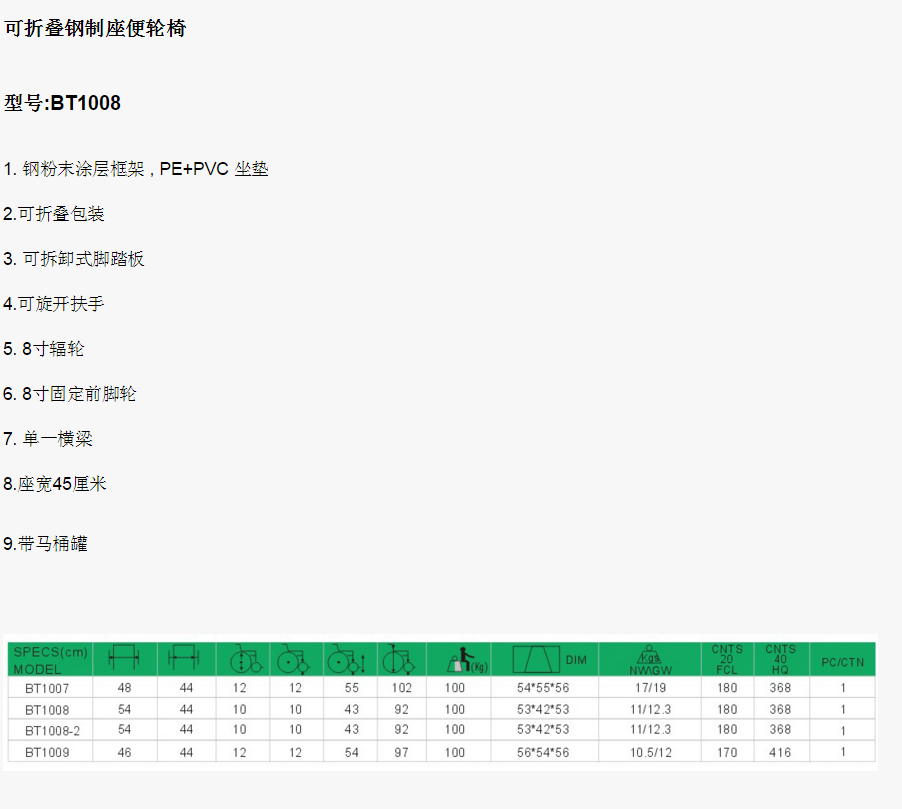Select feature line 7. 单一横梁
902x809 pixels.
48,439
